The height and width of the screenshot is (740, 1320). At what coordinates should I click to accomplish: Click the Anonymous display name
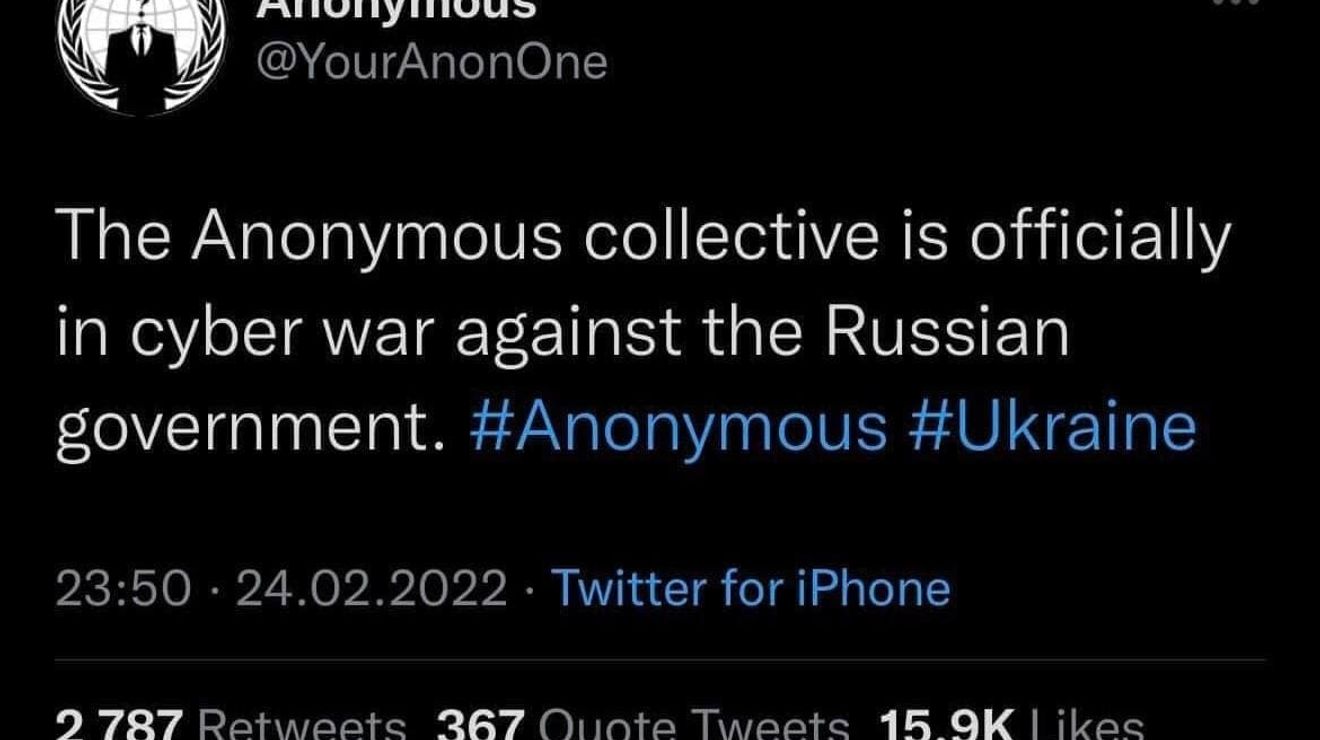(x=397, y=8)
